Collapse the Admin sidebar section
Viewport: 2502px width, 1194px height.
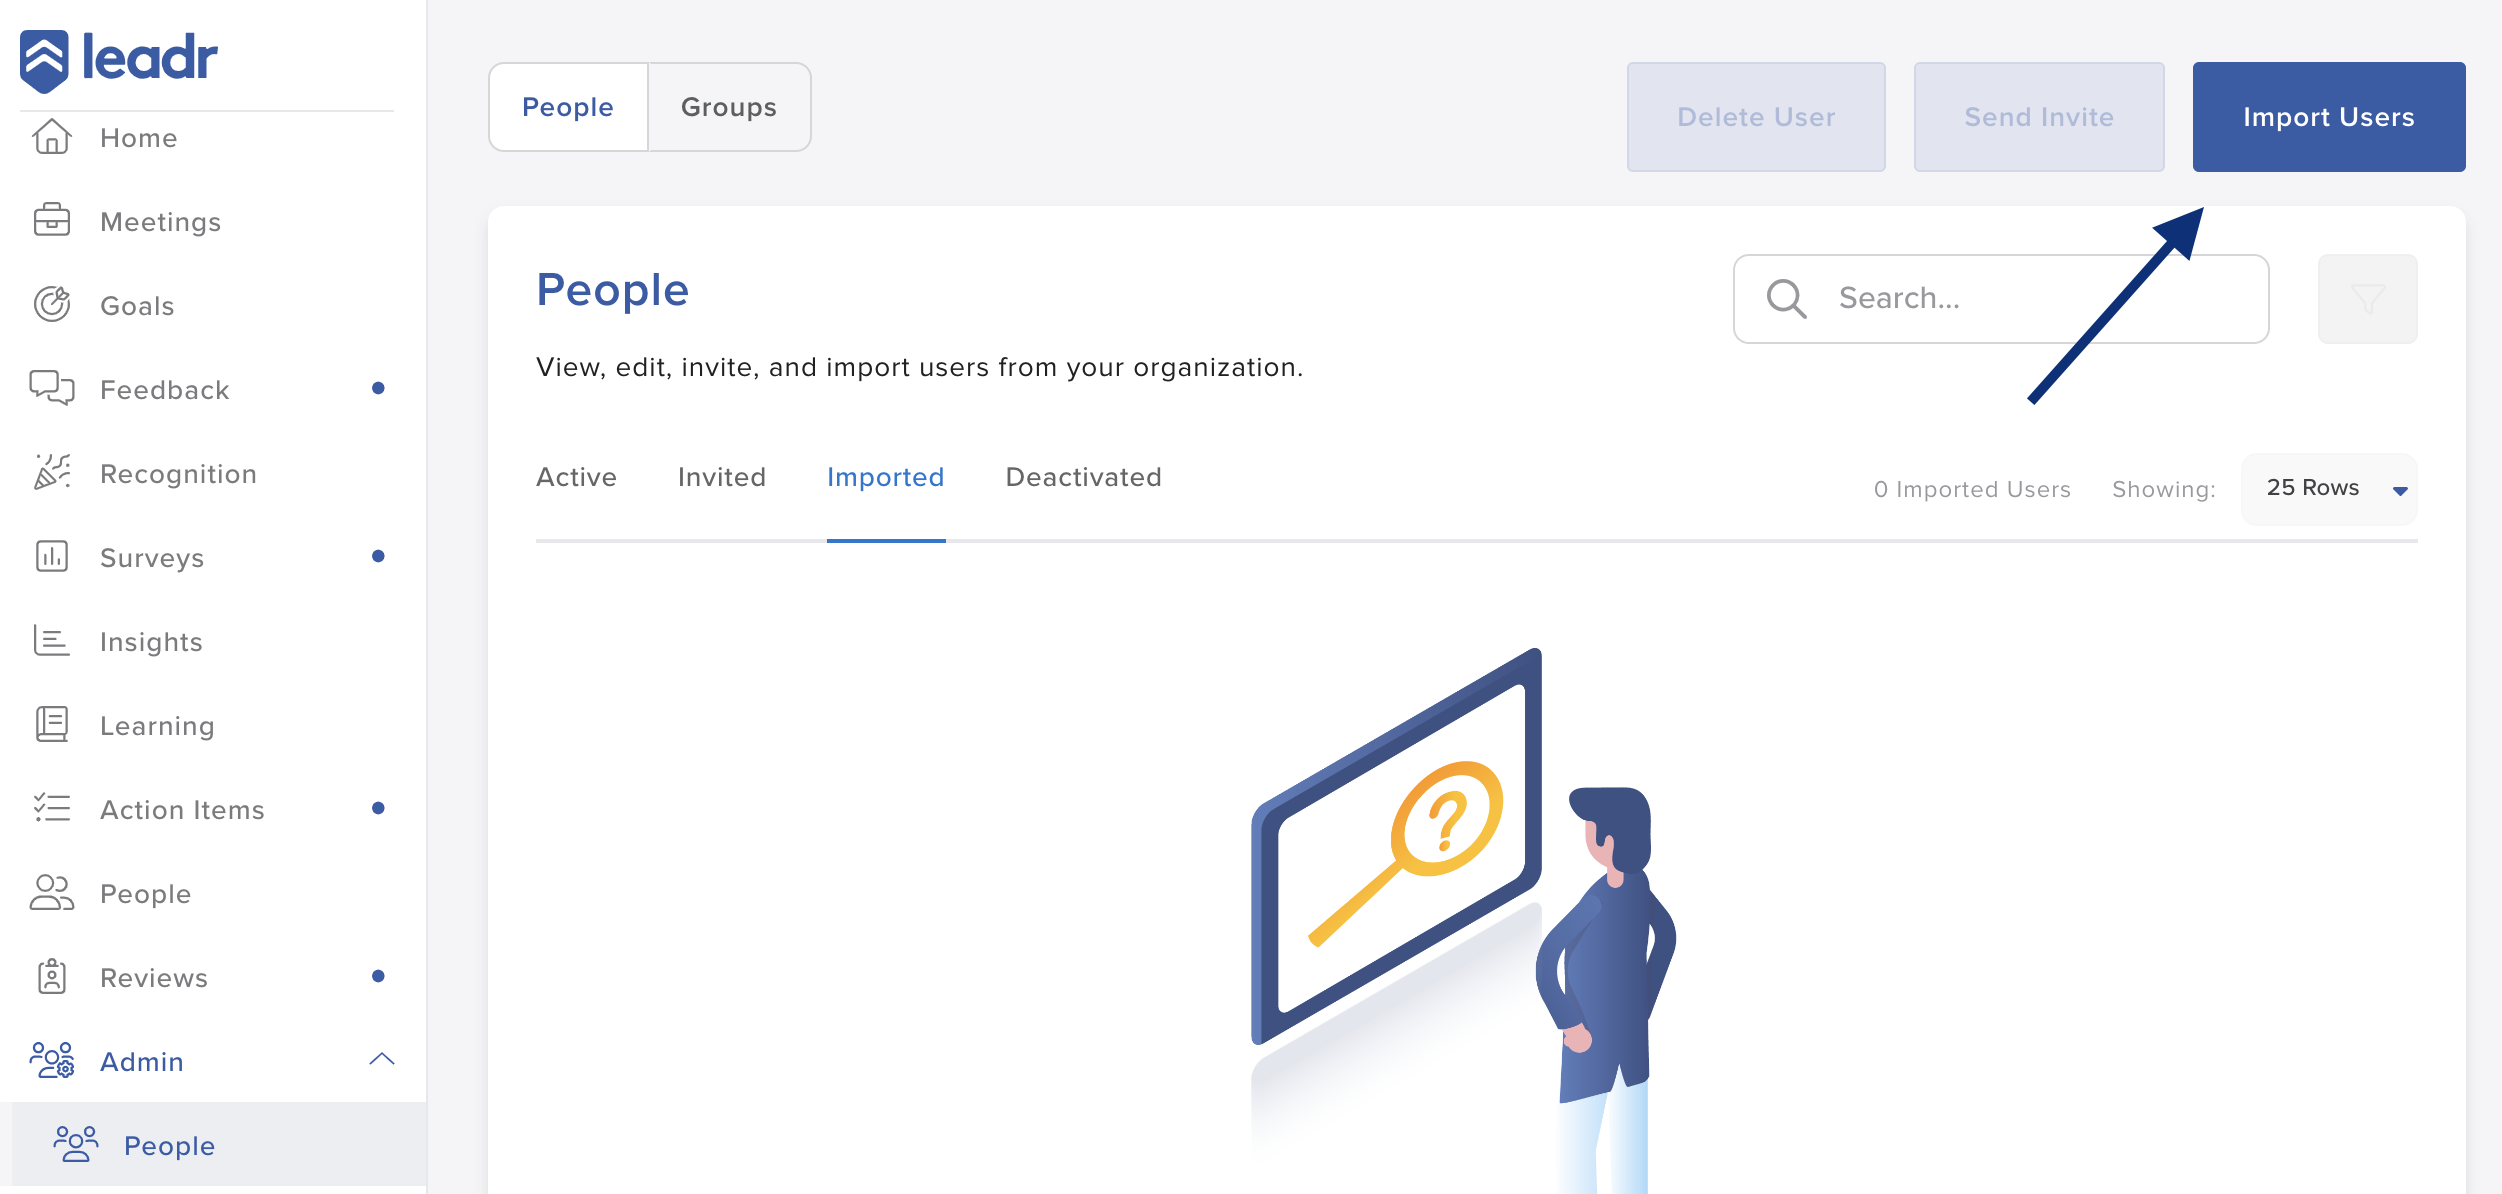pos(382,1060)
